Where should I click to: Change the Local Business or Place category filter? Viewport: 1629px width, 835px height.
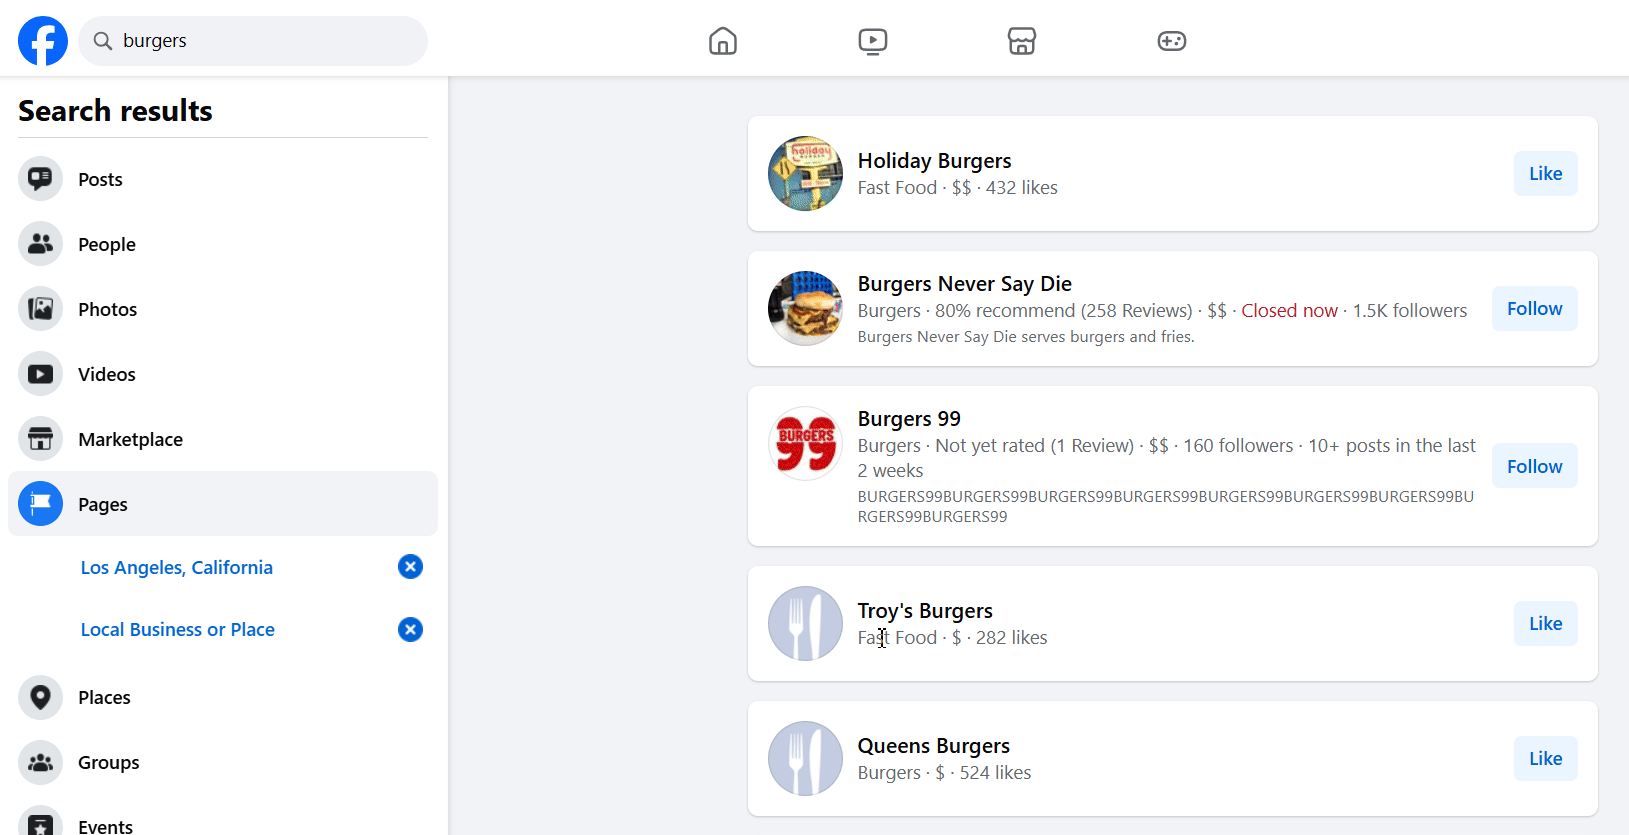point(178,629)
